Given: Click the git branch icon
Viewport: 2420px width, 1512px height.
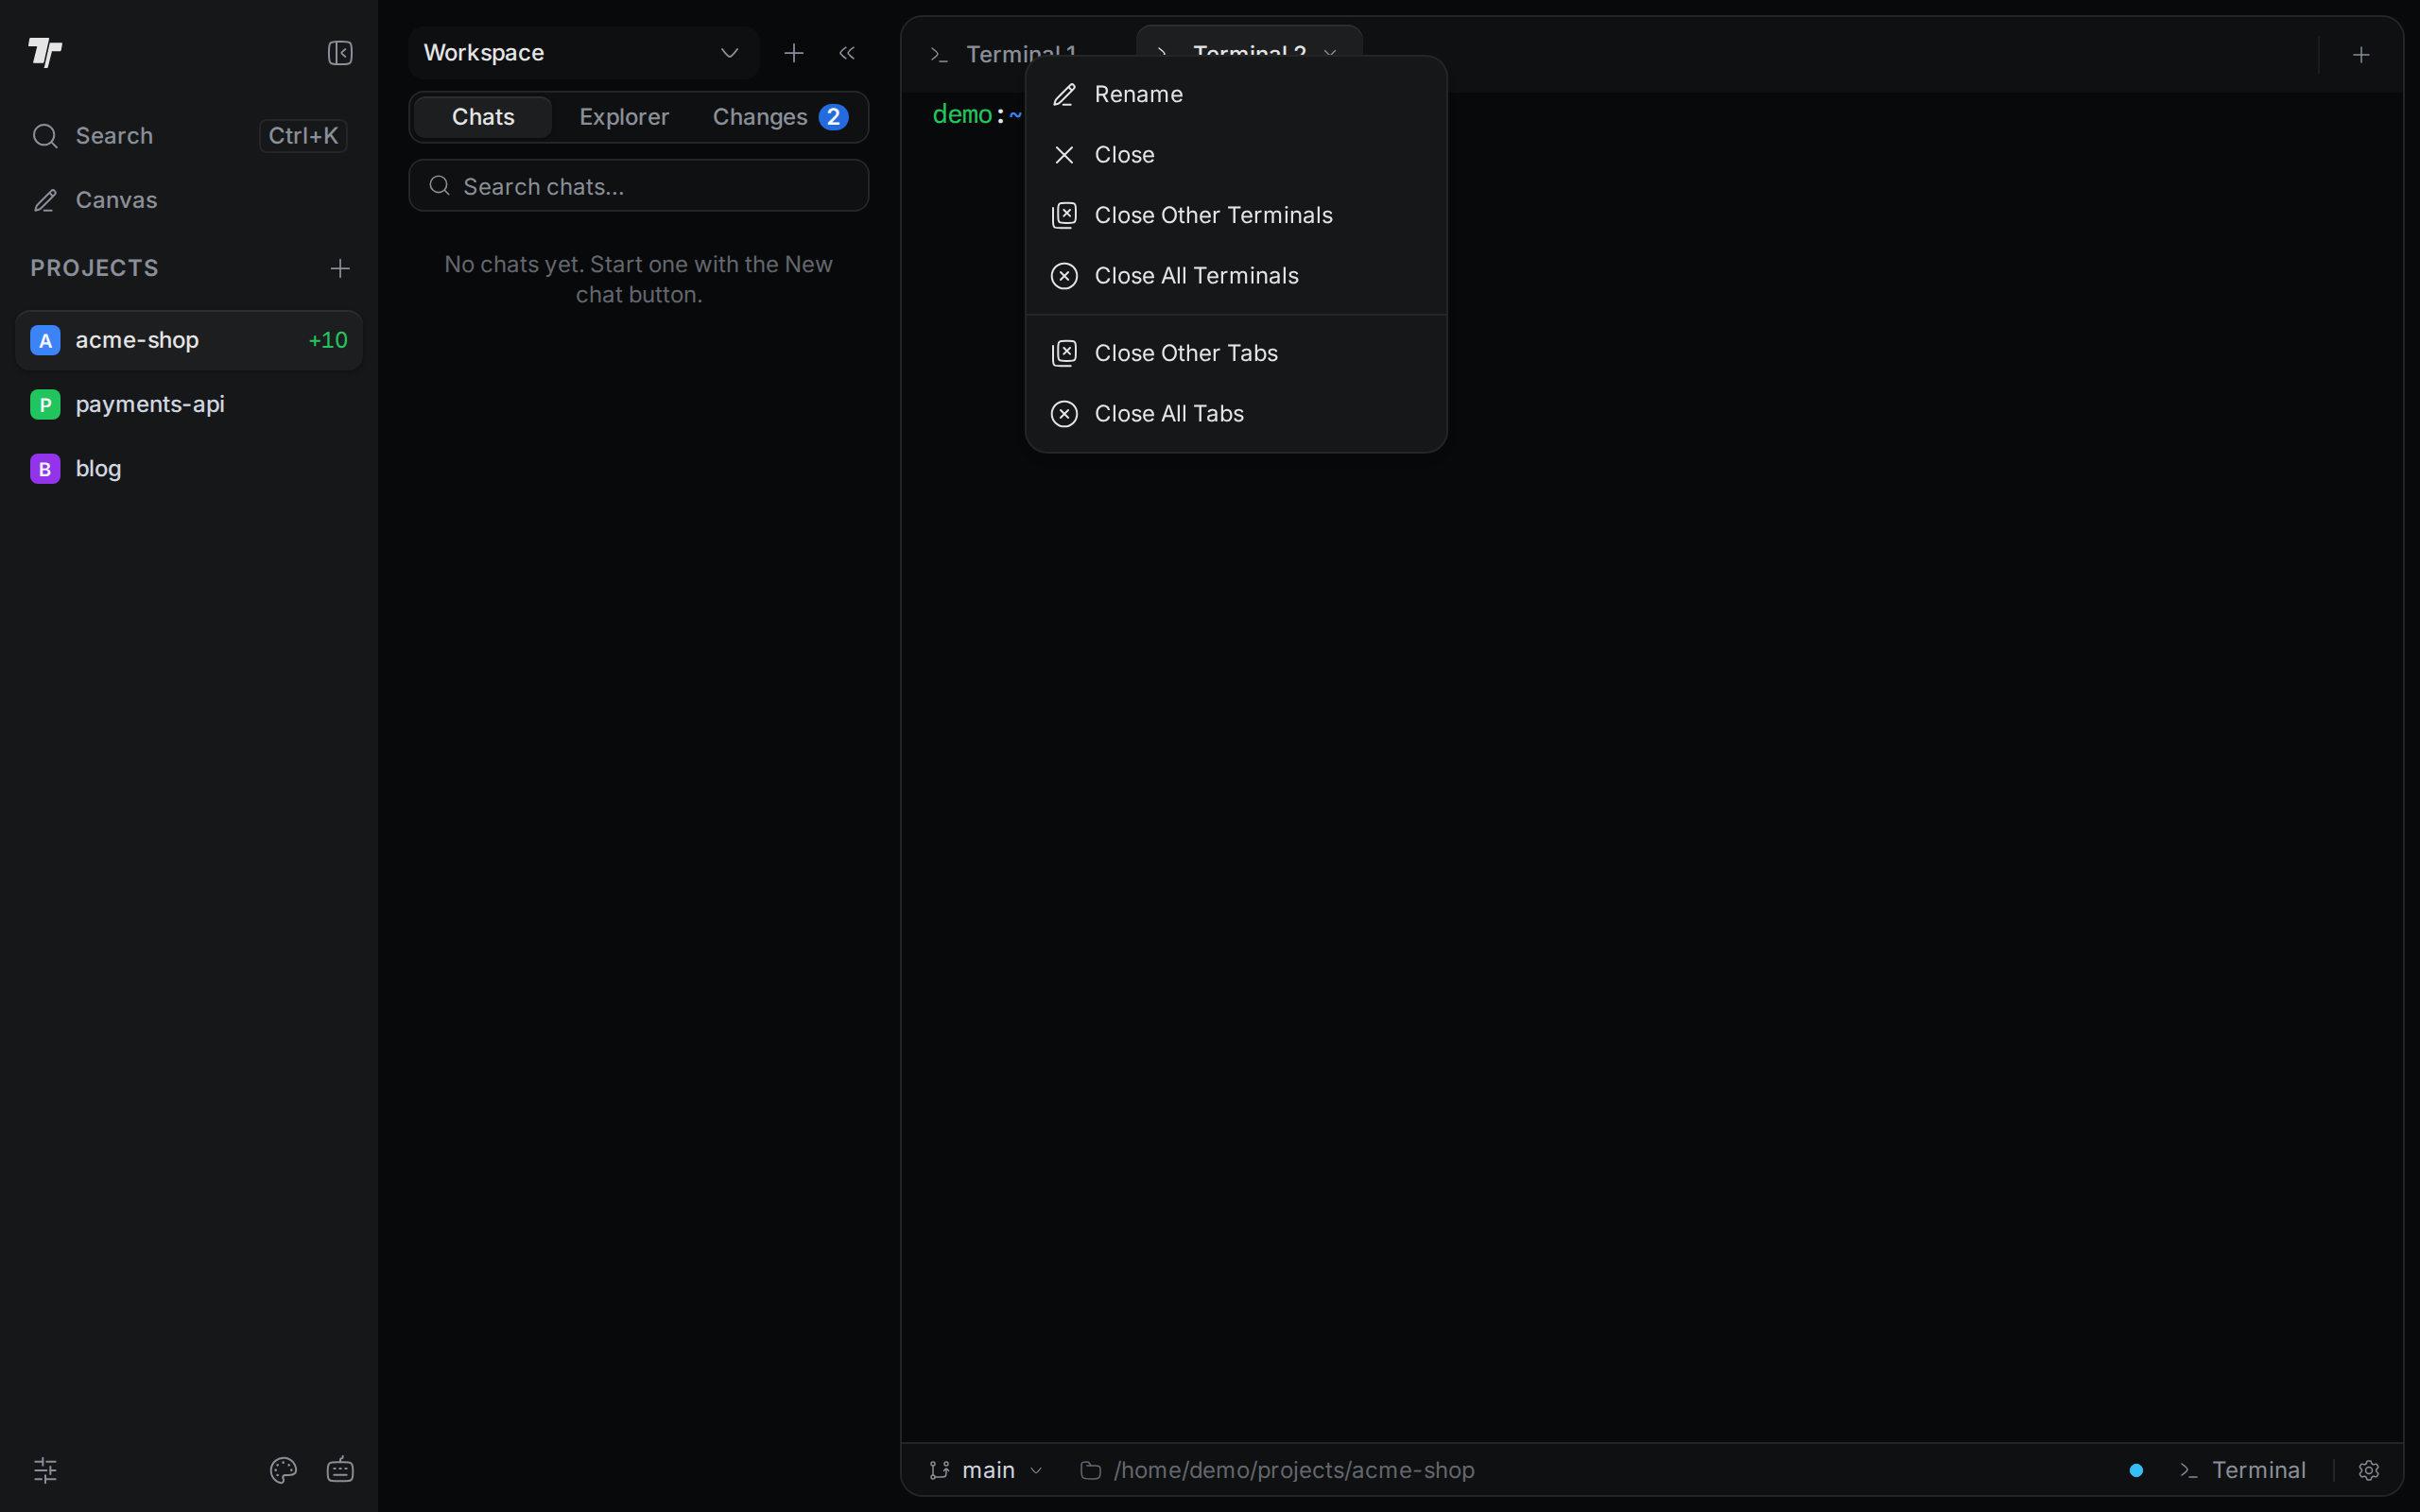Looking at the screenshot, I should pyautogui.click(x=939, y=1470).
